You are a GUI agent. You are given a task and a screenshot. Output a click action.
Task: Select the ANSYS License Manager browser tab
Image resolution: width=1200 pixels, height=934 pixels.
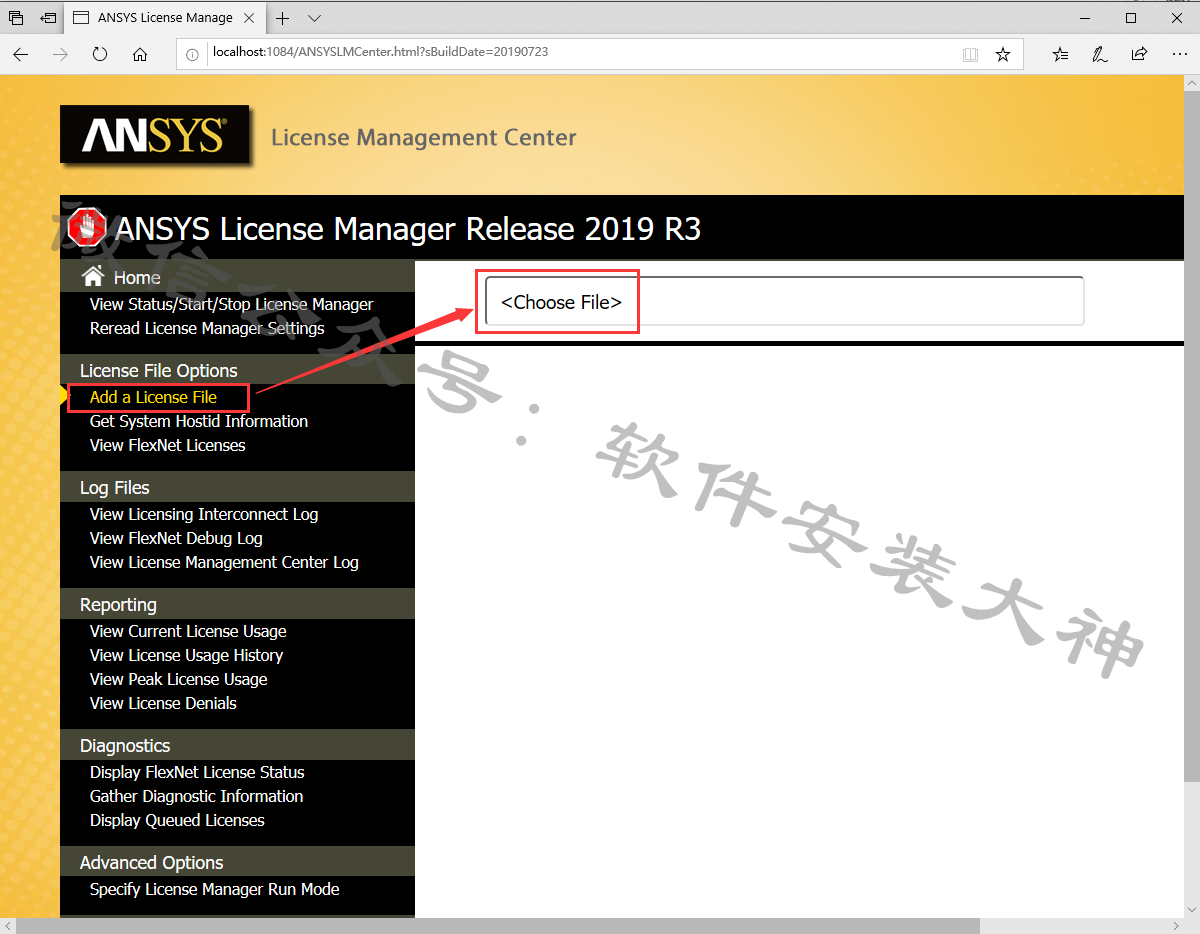click(165, 18)
